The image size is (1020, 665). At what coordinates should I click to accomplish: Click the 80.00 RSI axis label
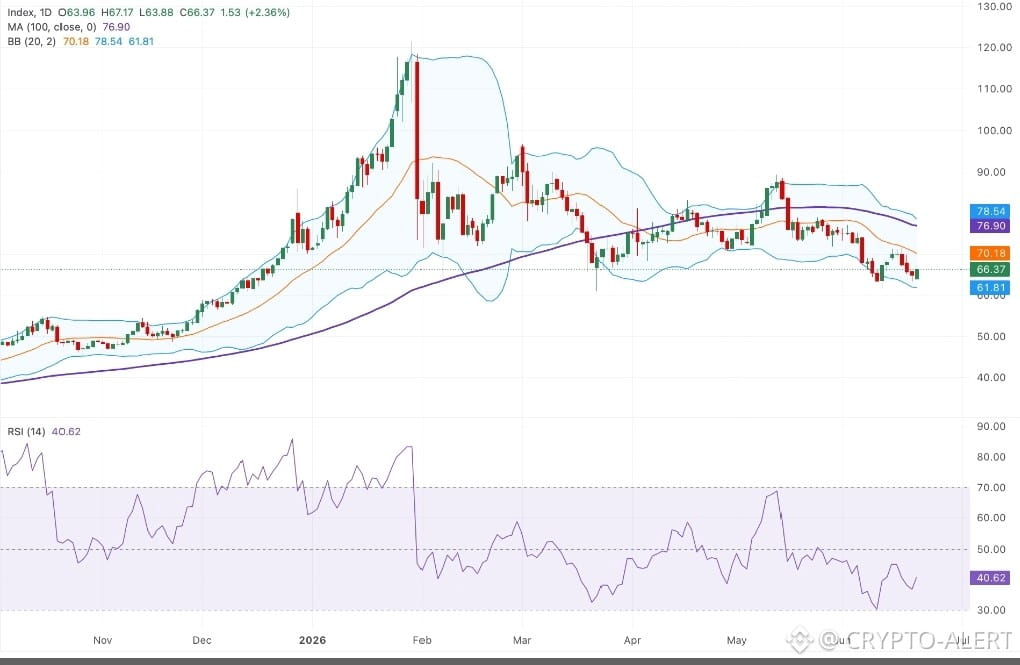point(991,457)
